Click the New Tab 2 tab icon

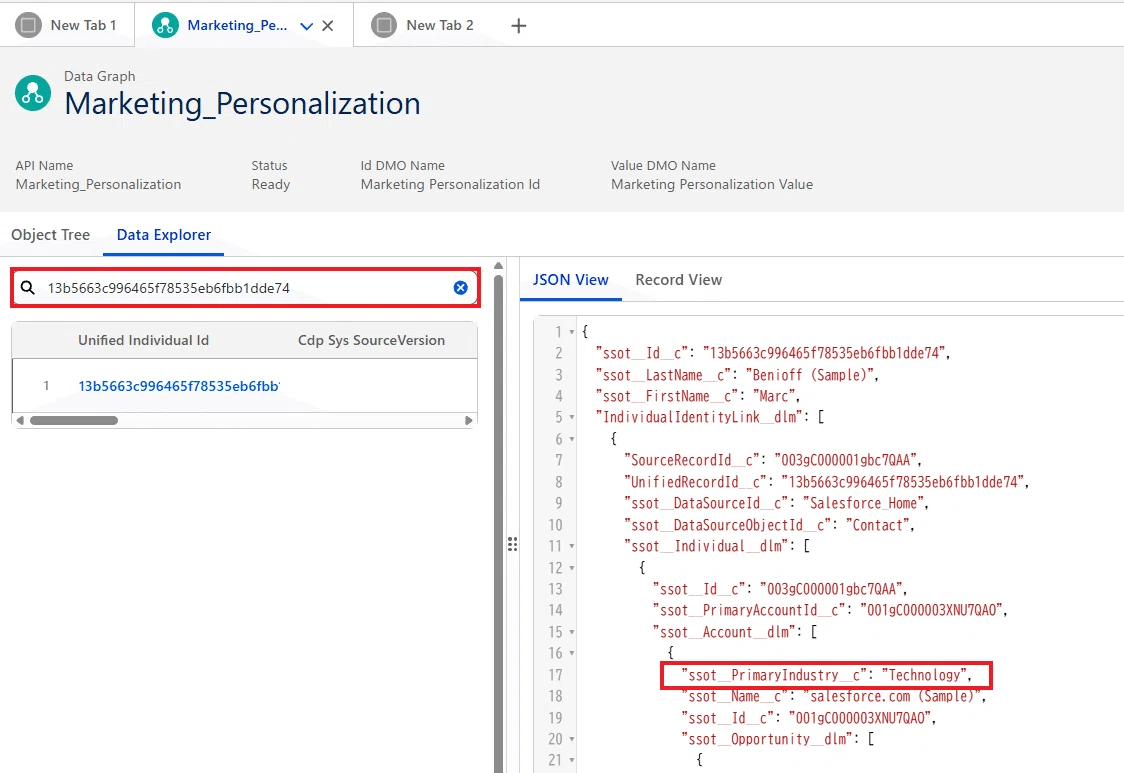pos(384,25)
